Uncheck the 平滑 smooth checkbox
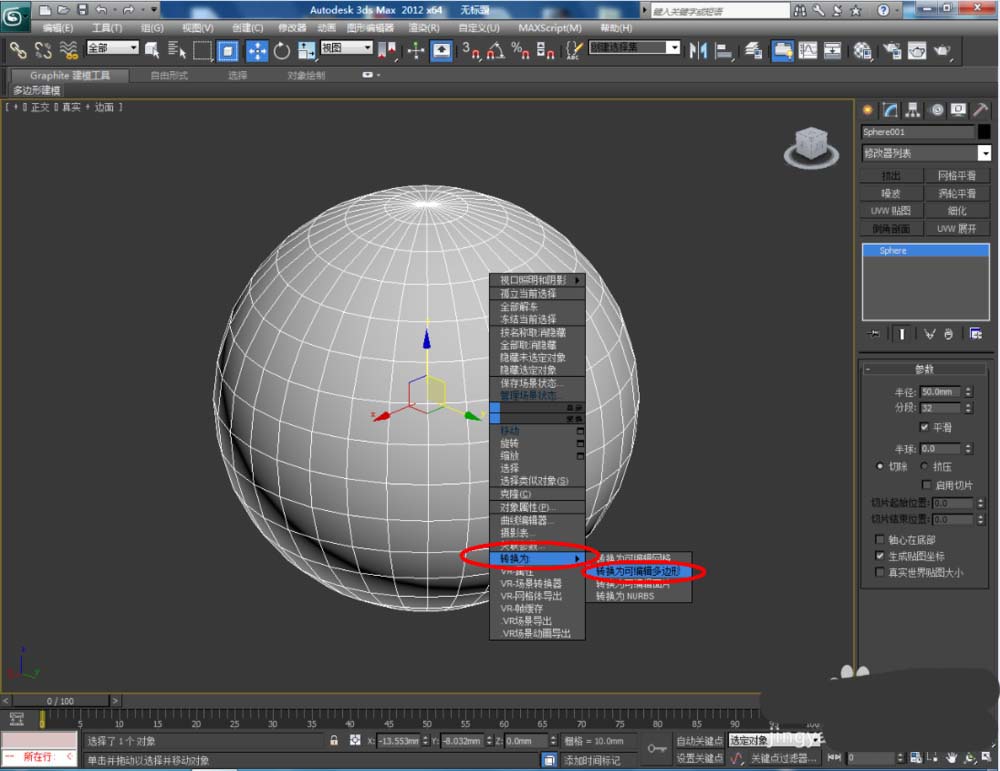1000x771 pixels. (924, 427)
